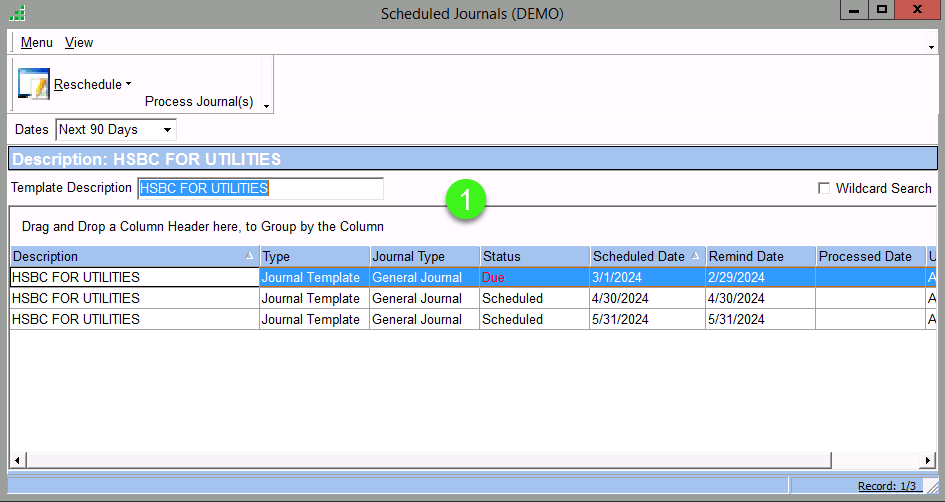The image size is (945, 502).
Task: Click Description column sort arrow
Action: [249, 257]
